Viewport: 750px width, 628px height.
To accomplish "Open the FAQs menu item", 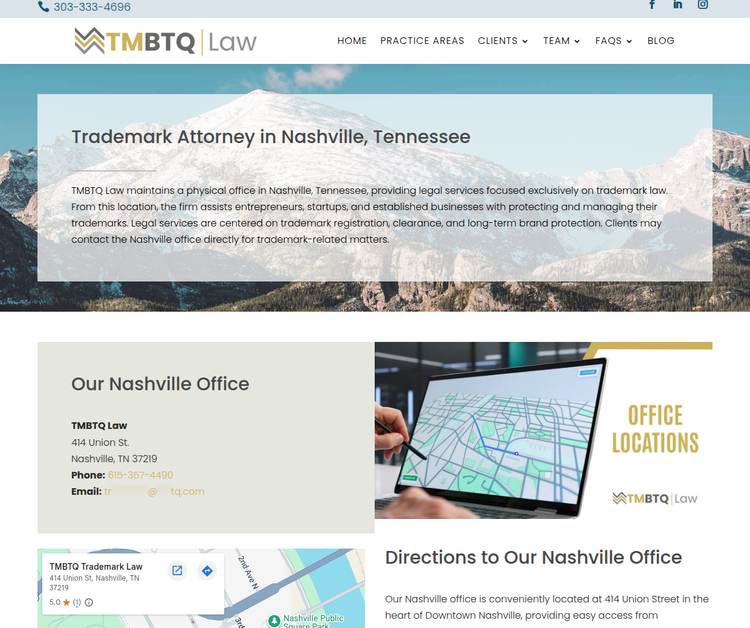I will [x=608, y=41].
